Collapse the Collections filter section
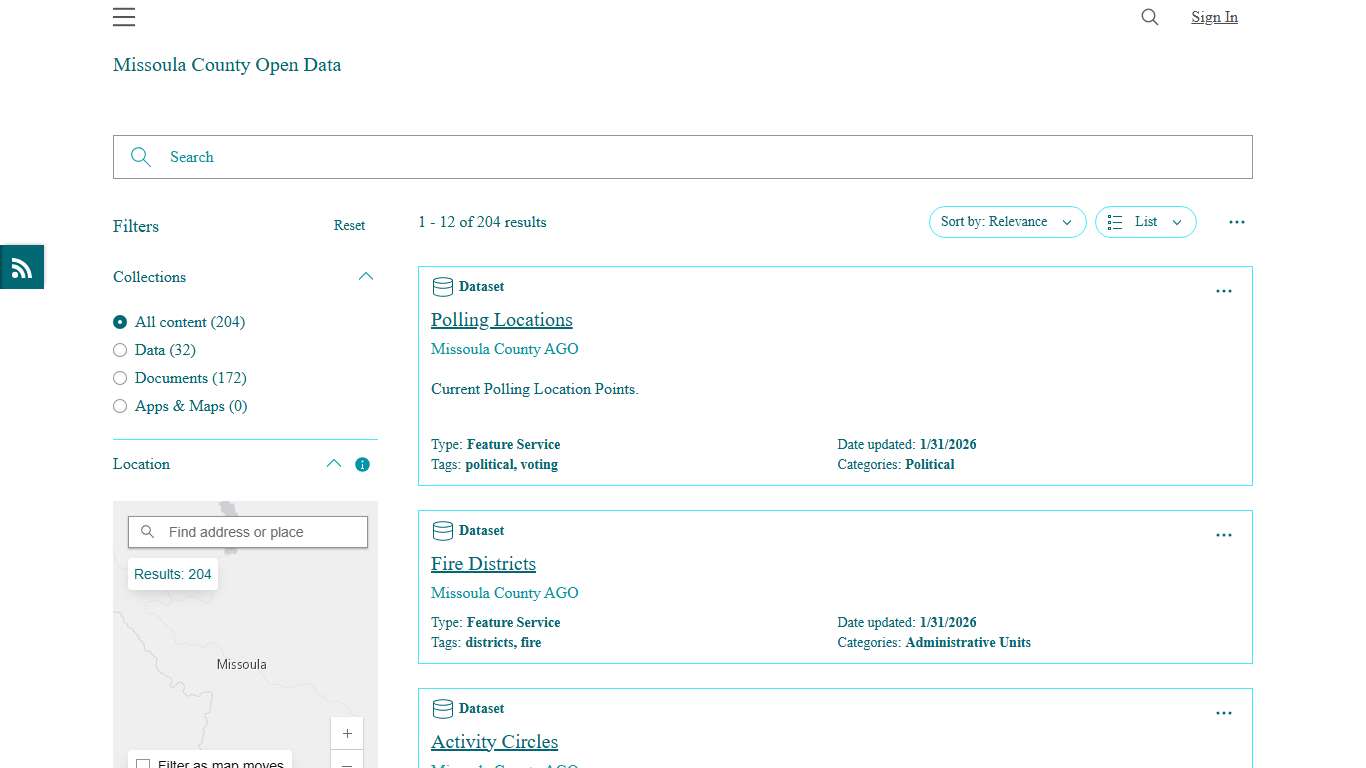This screenshot has width=1366, height=768. coord(366,276)
